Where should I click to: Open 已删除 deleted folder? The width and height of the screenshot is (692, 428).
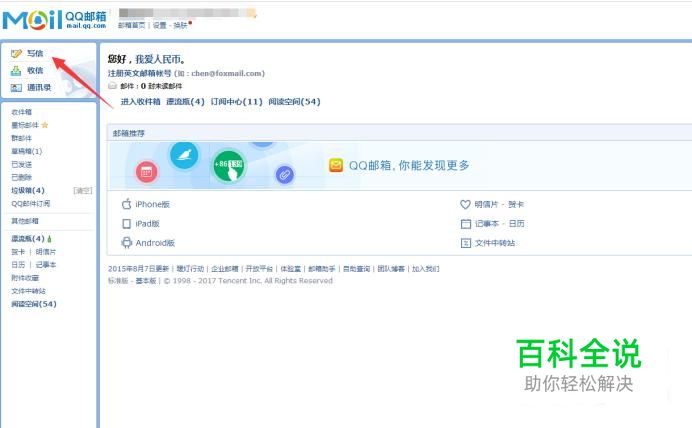22,177
